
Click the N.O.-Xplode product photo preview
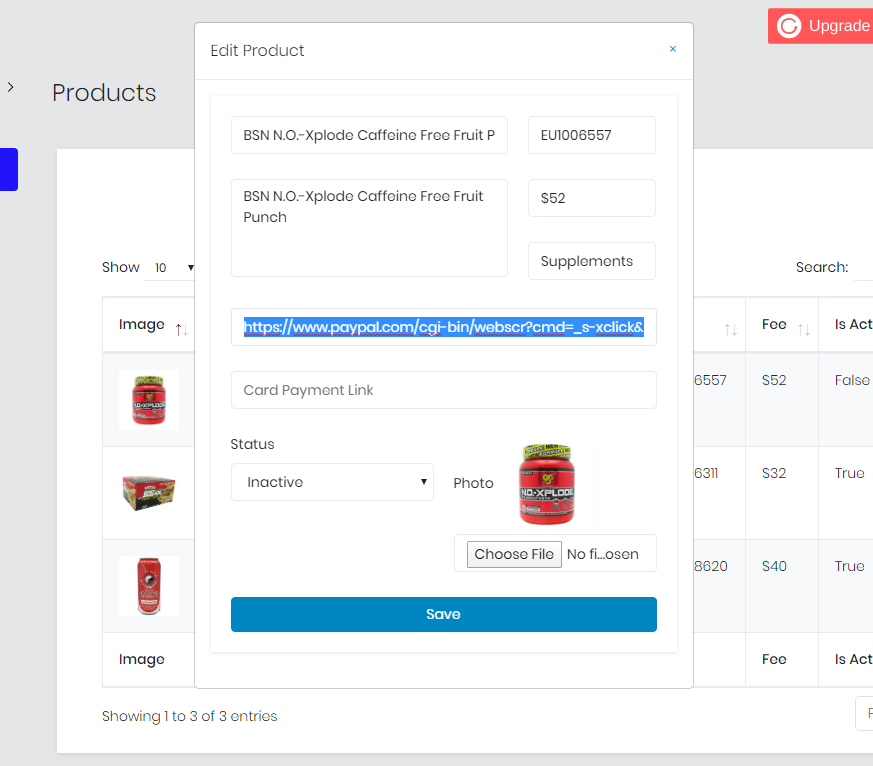tap(547, 485)
